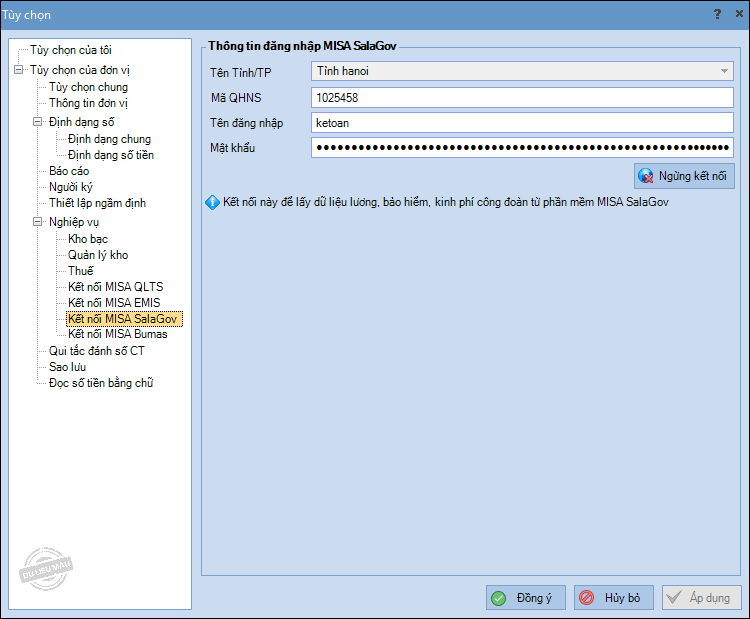750x619 pixels.
Task: Click the Tên đăng nhập input field
Action: 522,122
